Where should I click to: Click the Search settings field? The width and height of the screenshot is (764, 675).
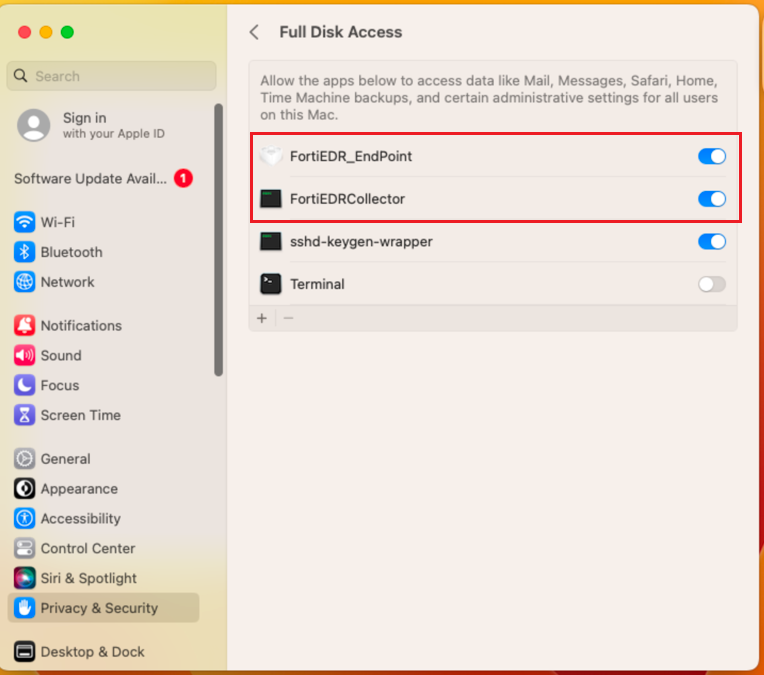click(x=112, y=76)
